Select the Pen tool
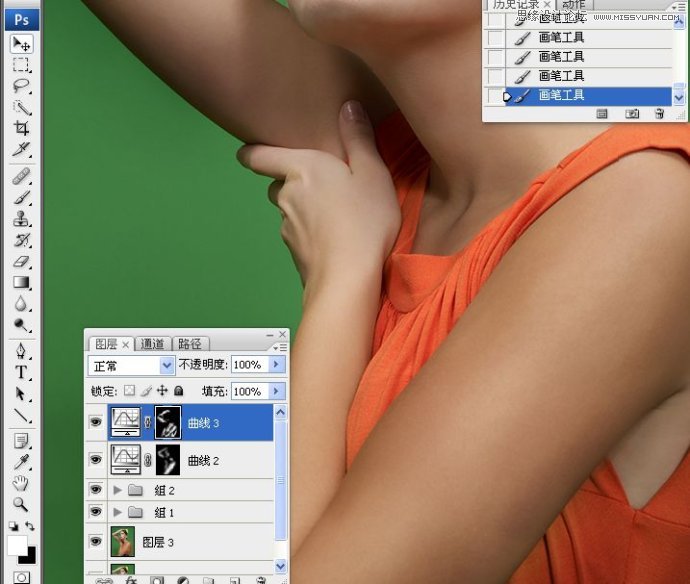The width and height of the screenshot is (690, 584). [21, 351]
